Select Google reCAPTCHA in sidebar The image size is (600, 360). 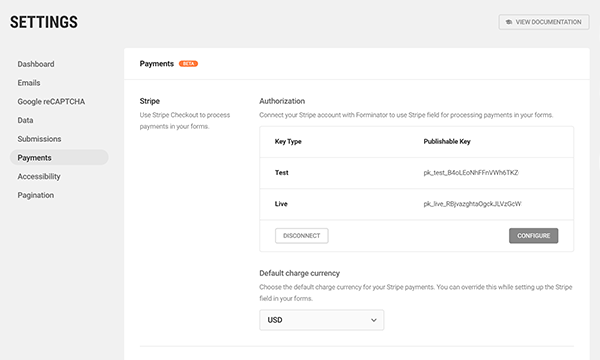click(x=51, y=102)
